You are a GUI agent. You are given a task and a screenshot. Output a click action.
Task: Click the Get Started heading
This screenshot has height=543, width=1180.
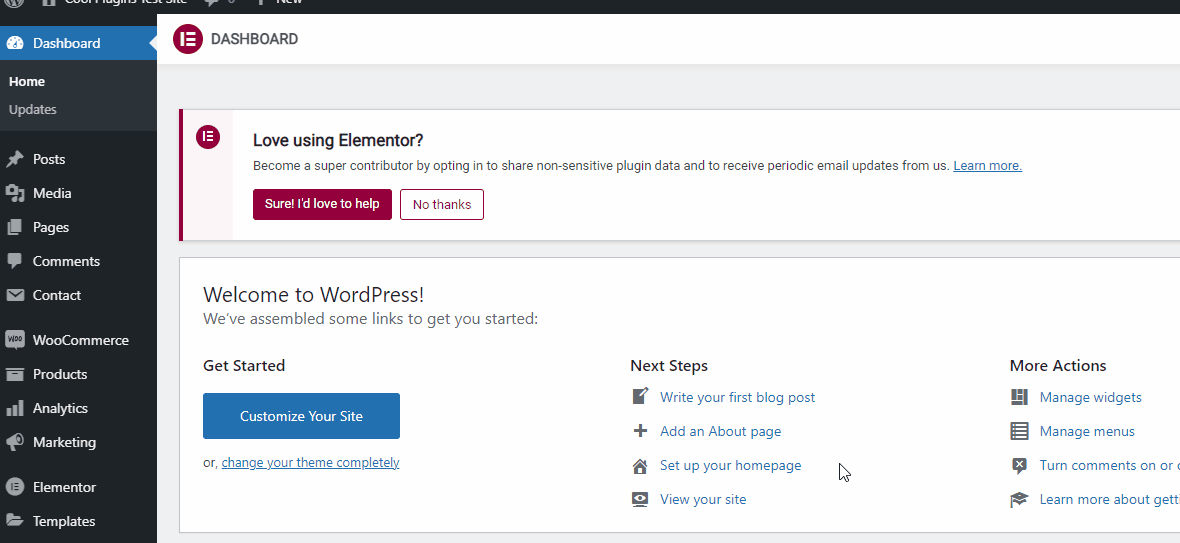(x=244, y=366)
